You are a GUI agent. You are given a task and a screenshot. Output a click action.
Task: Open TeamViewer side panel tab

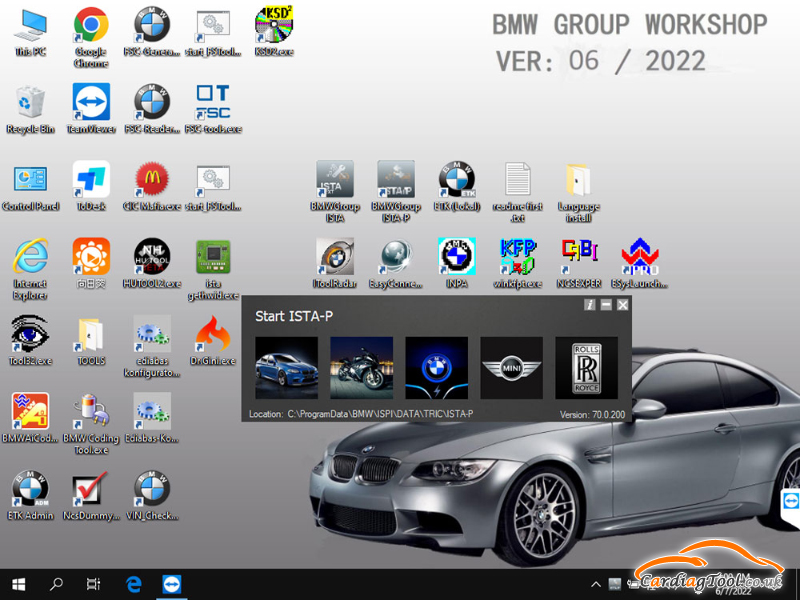coord(790,503)
